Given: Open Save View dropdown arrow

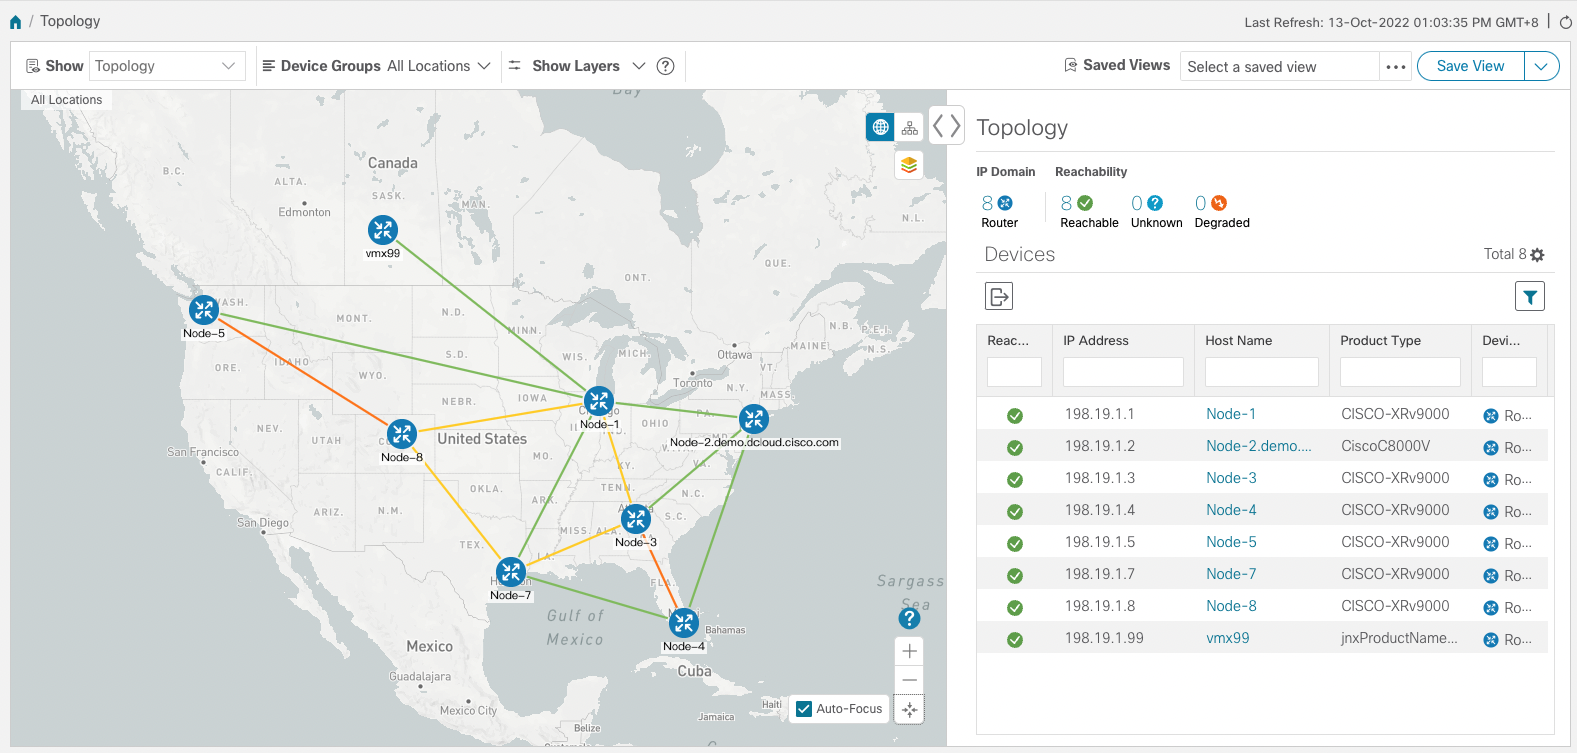Looking at the screenshot, I should 1541,66.
